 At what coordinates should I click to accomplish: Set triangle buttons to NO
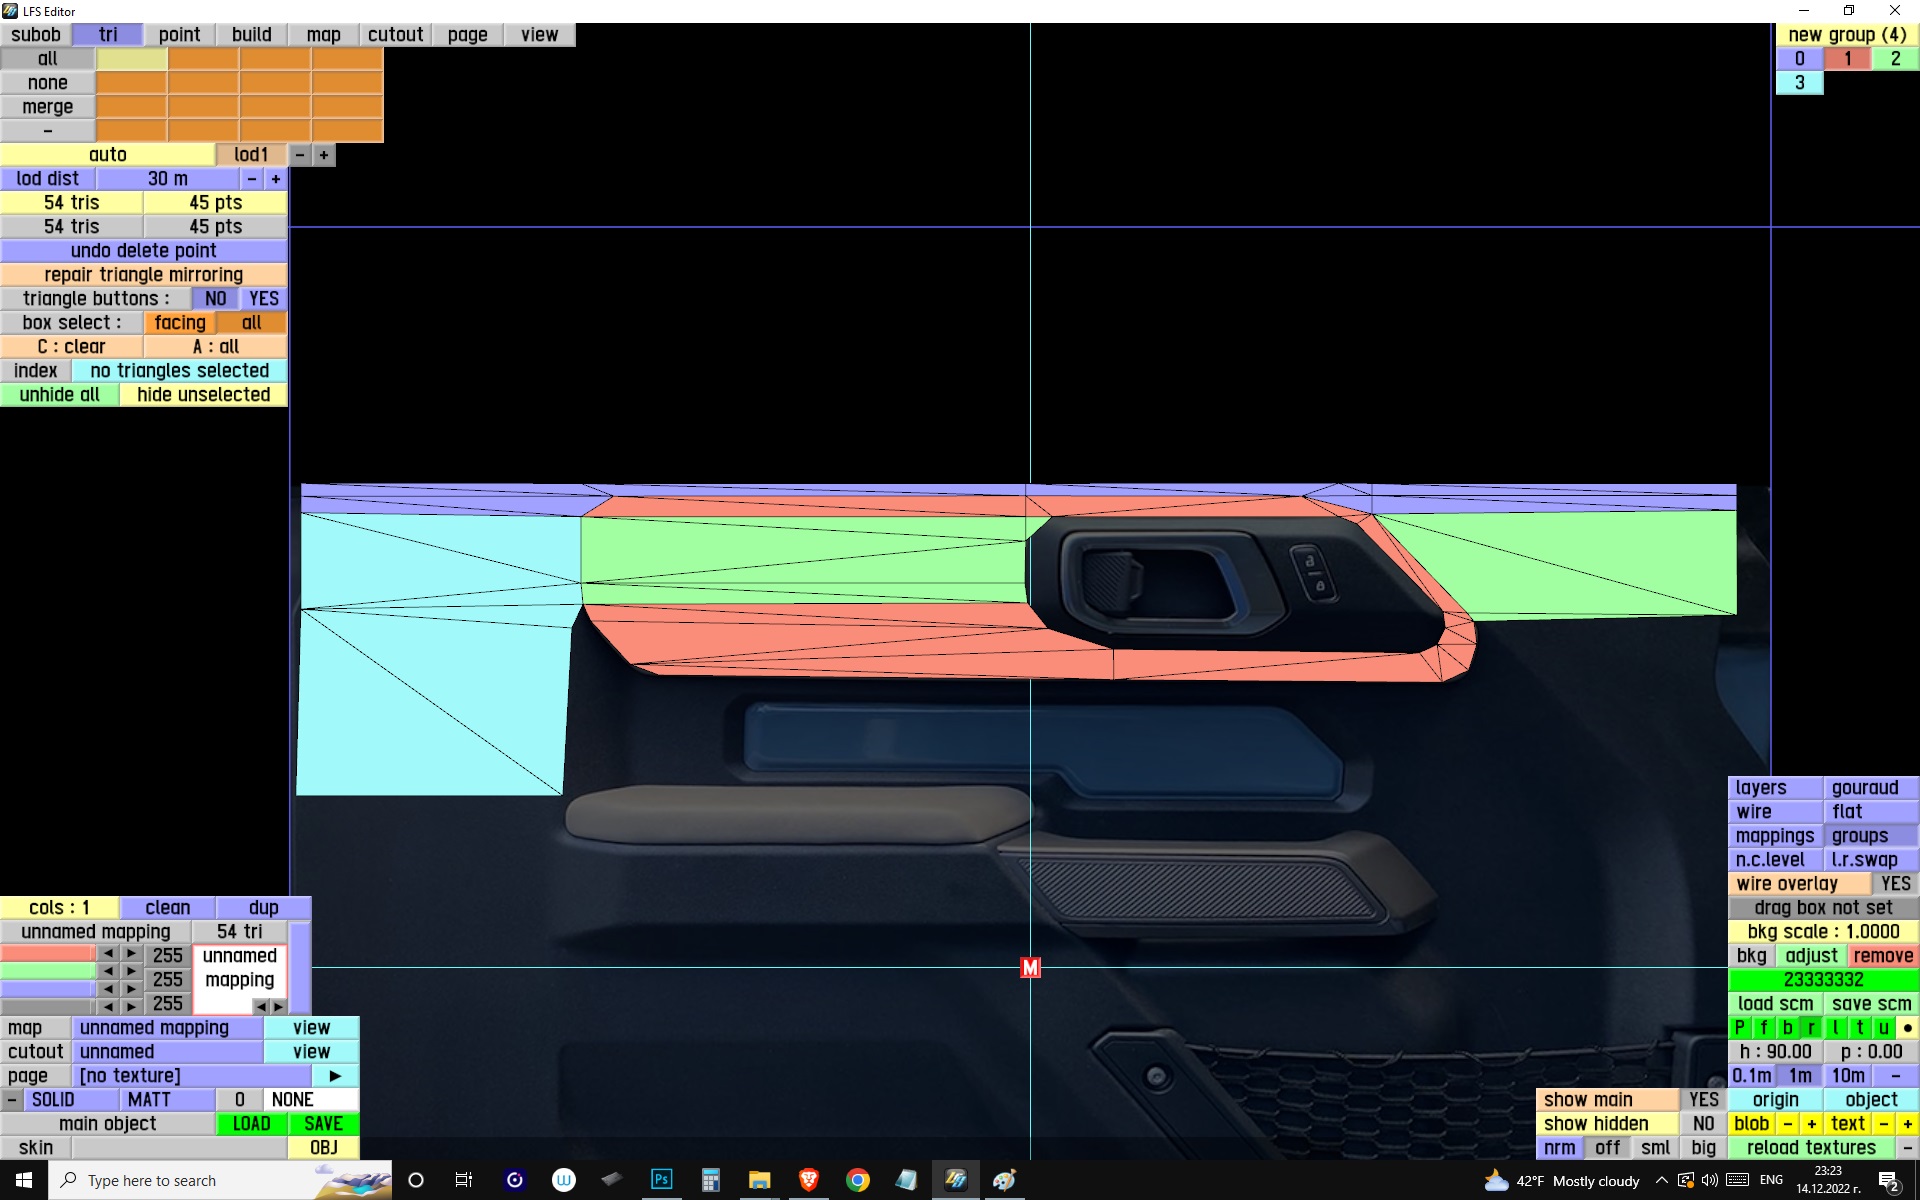tap(215, 299)
